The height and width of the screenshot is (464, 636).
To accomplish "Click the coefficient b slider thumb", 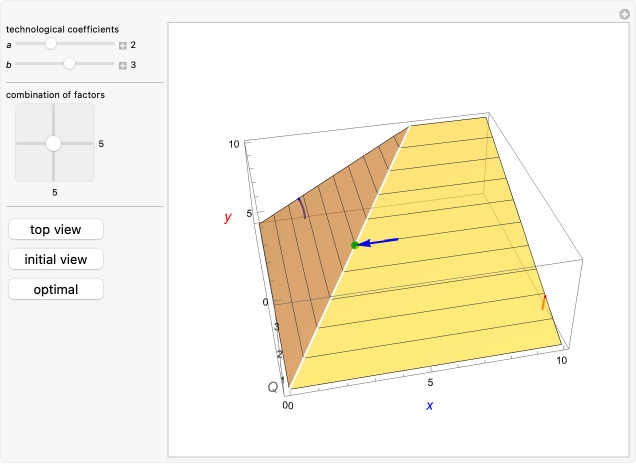I will click(69, 64).
